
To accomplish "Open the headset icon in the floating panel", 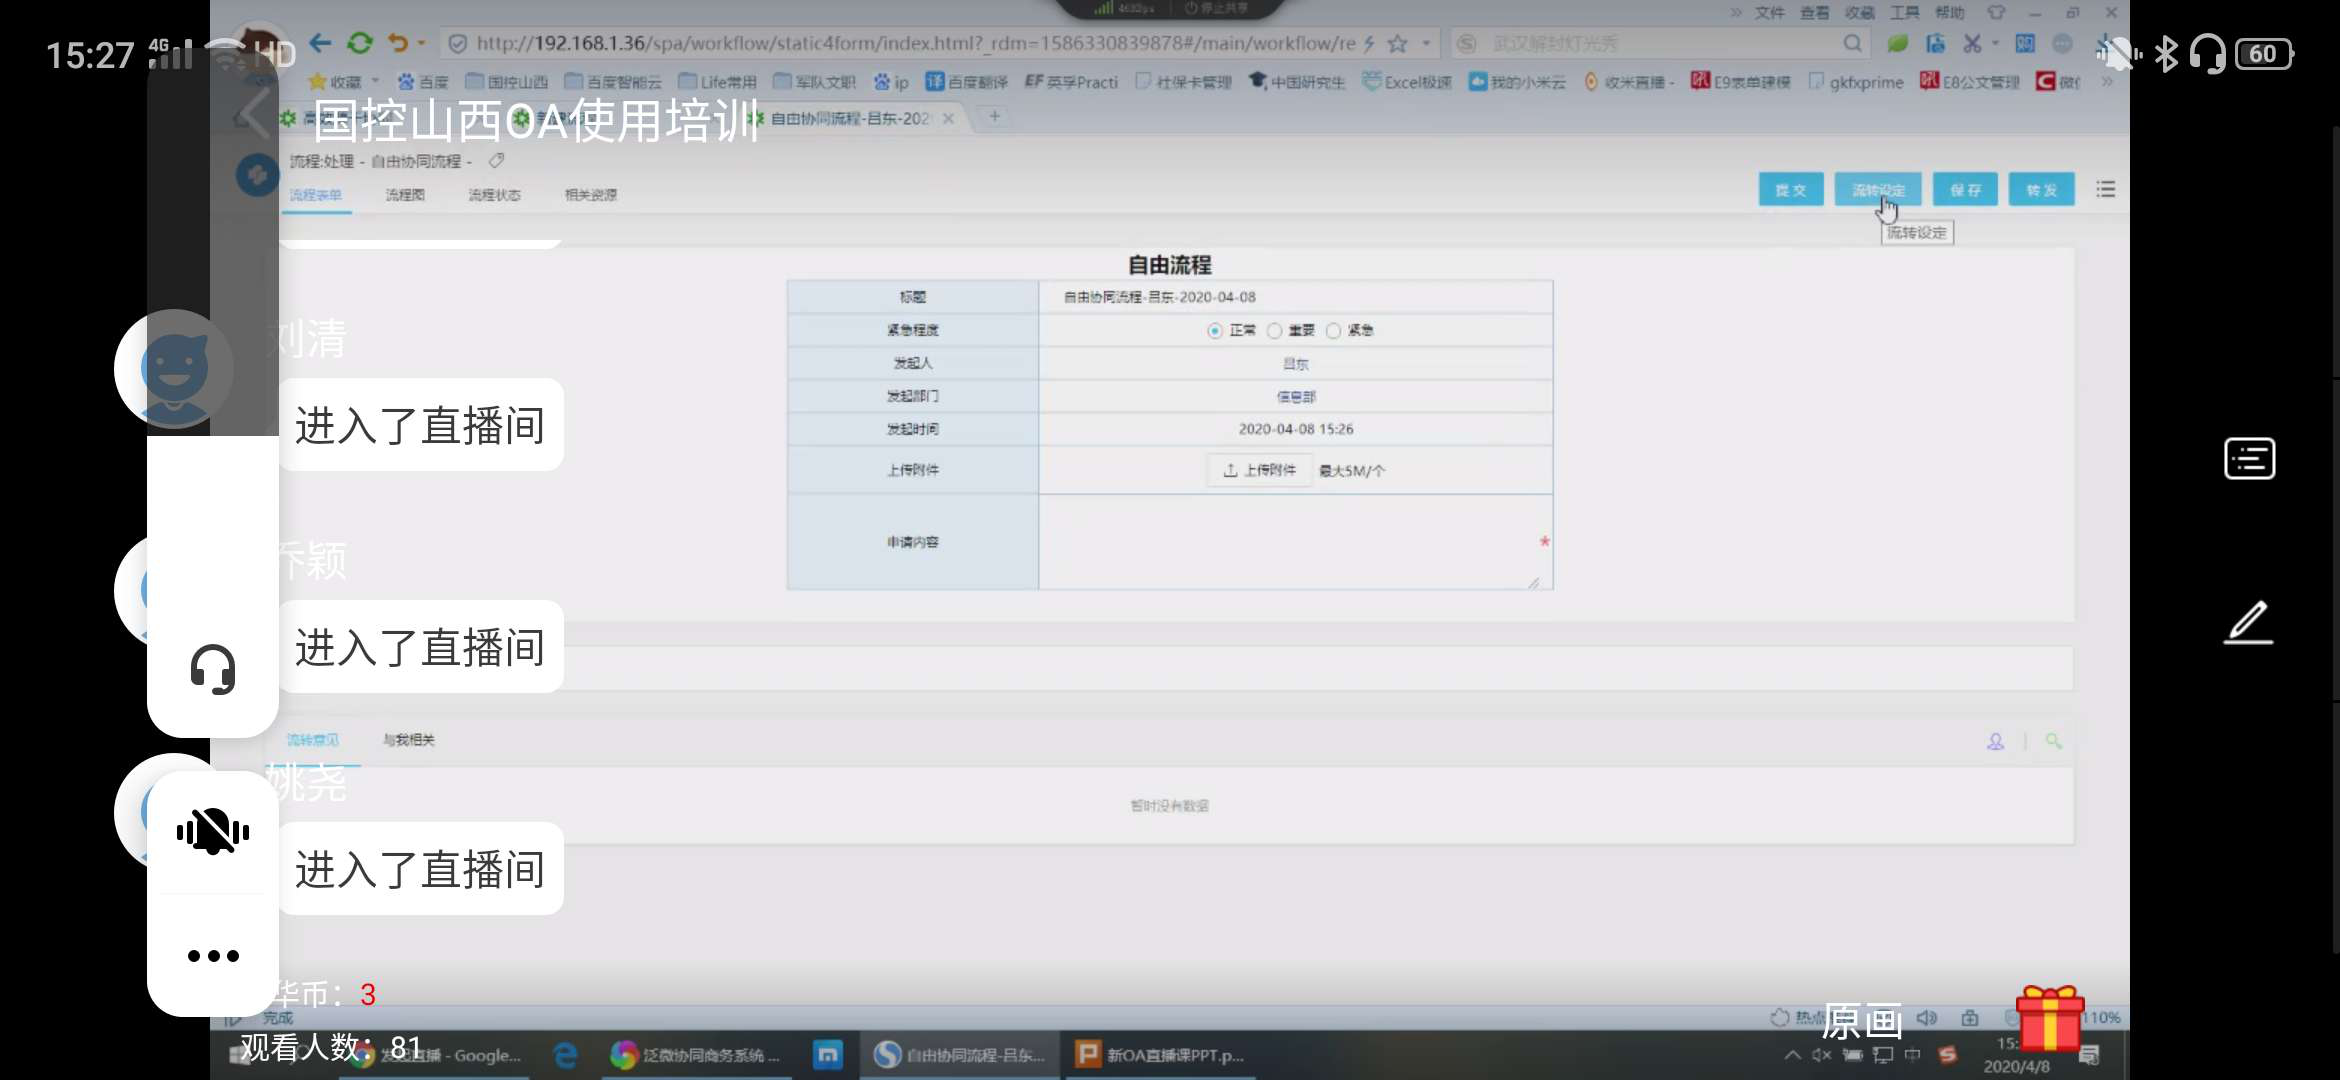I will point(212,669).
